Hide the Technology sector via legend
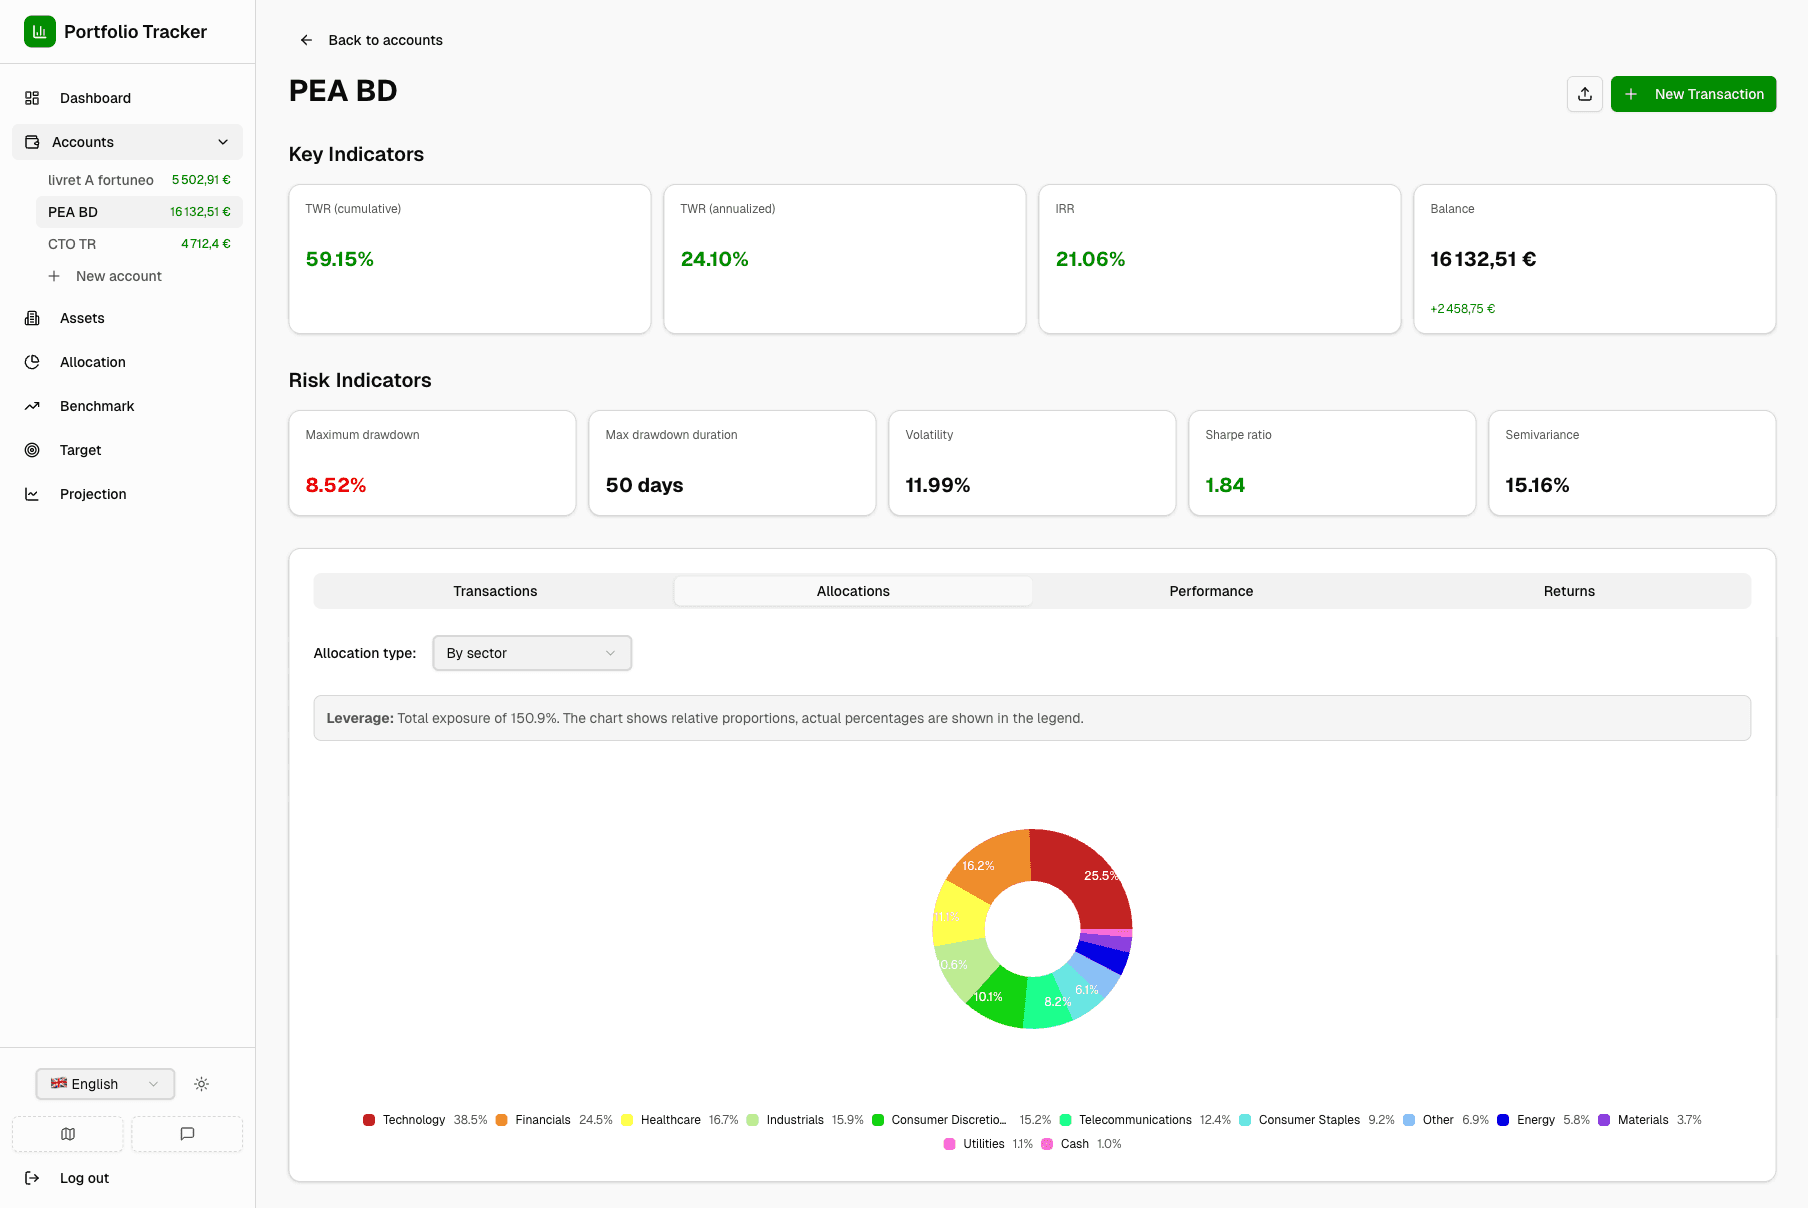The width and height of the screenshot is (1808, 1208). click(415, 1120)
